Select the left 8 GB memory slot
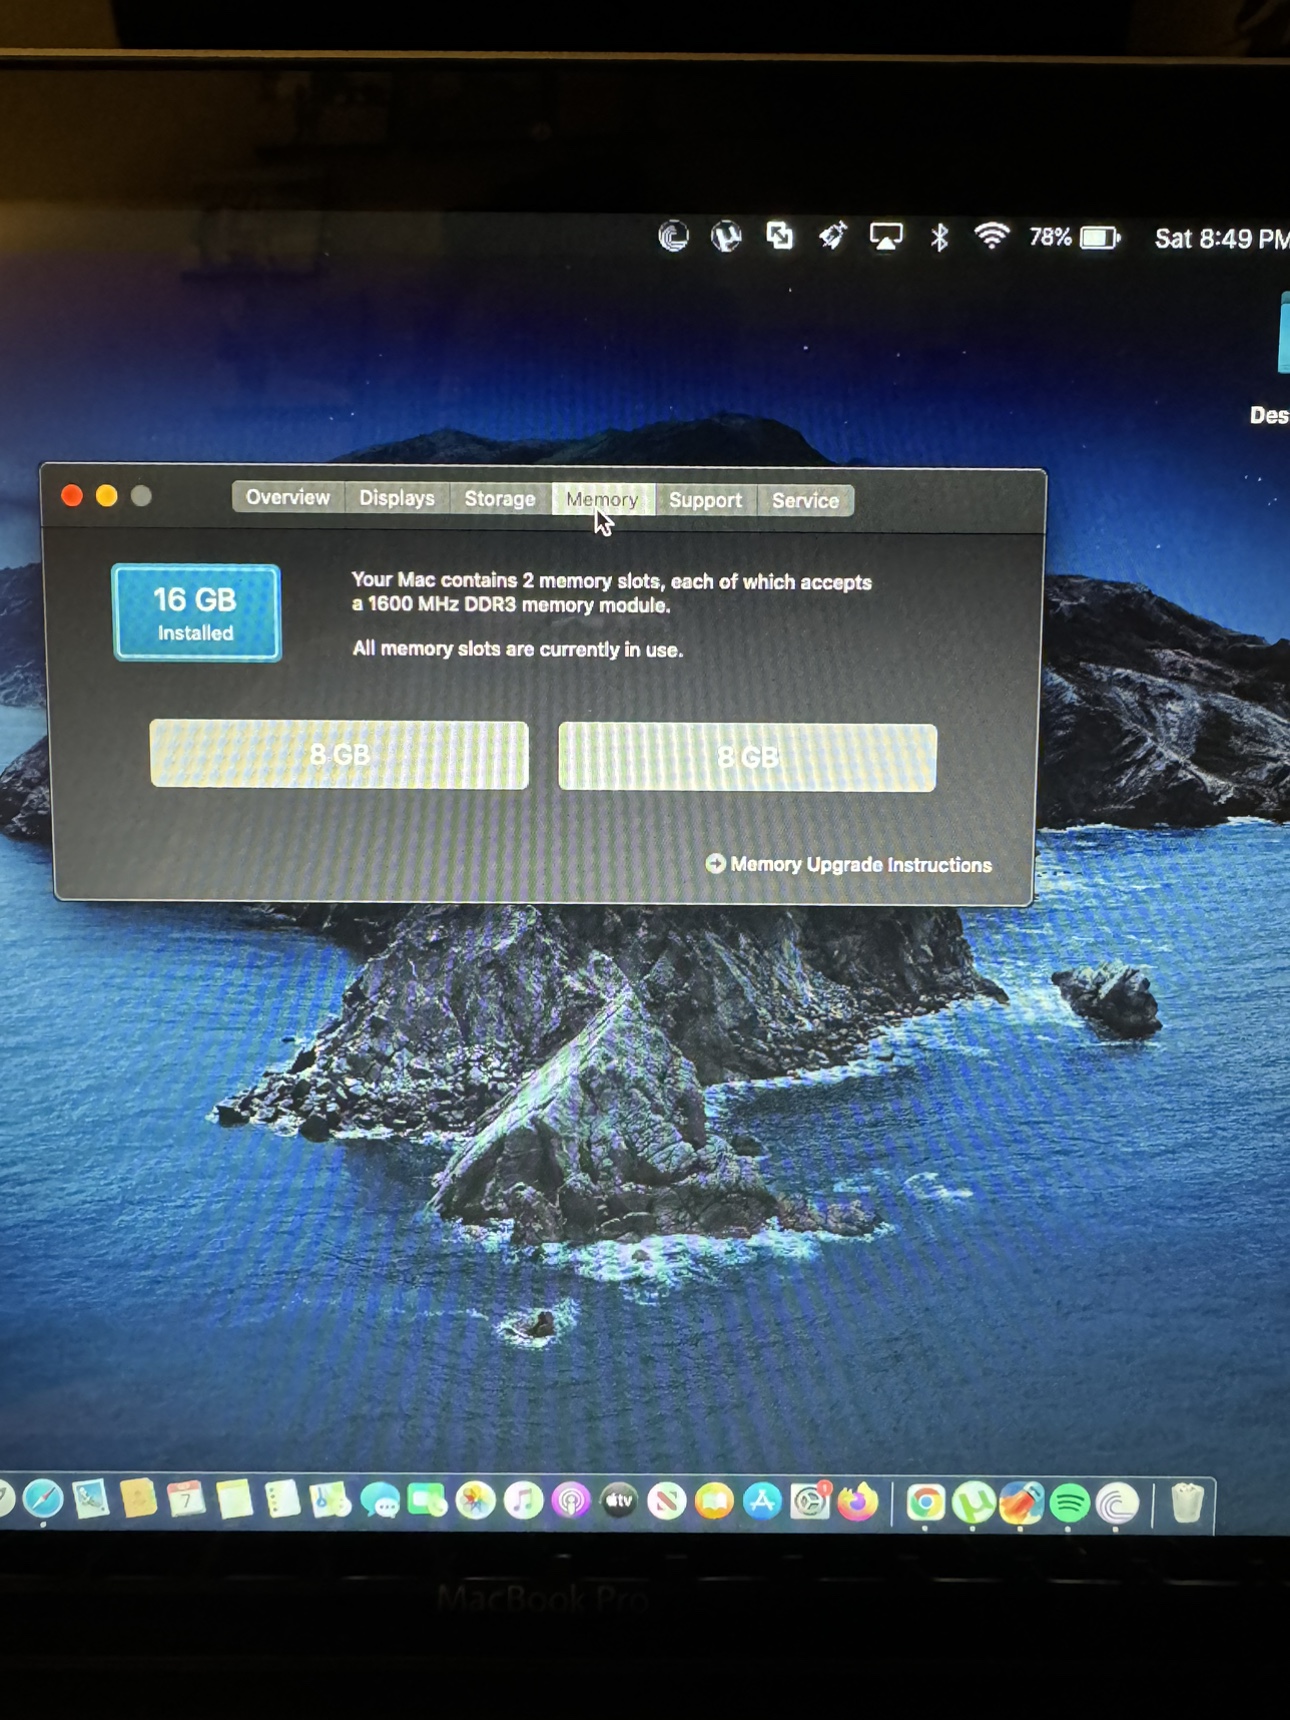 (x=339, y=755)
